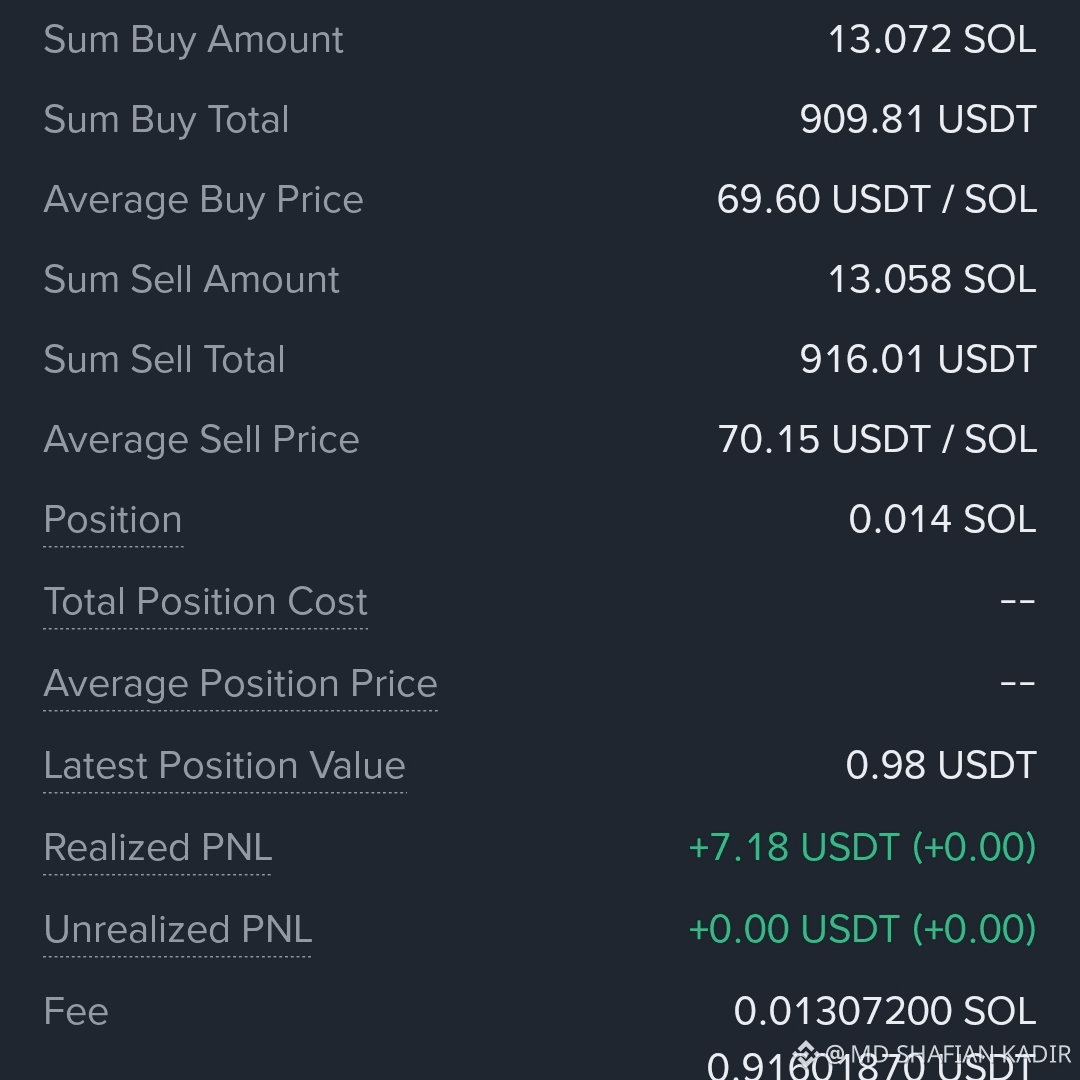This screenshot has height=1080, width=1080.
Task: Tap the Position dotted-underline label
Action: tap(113, 519)
